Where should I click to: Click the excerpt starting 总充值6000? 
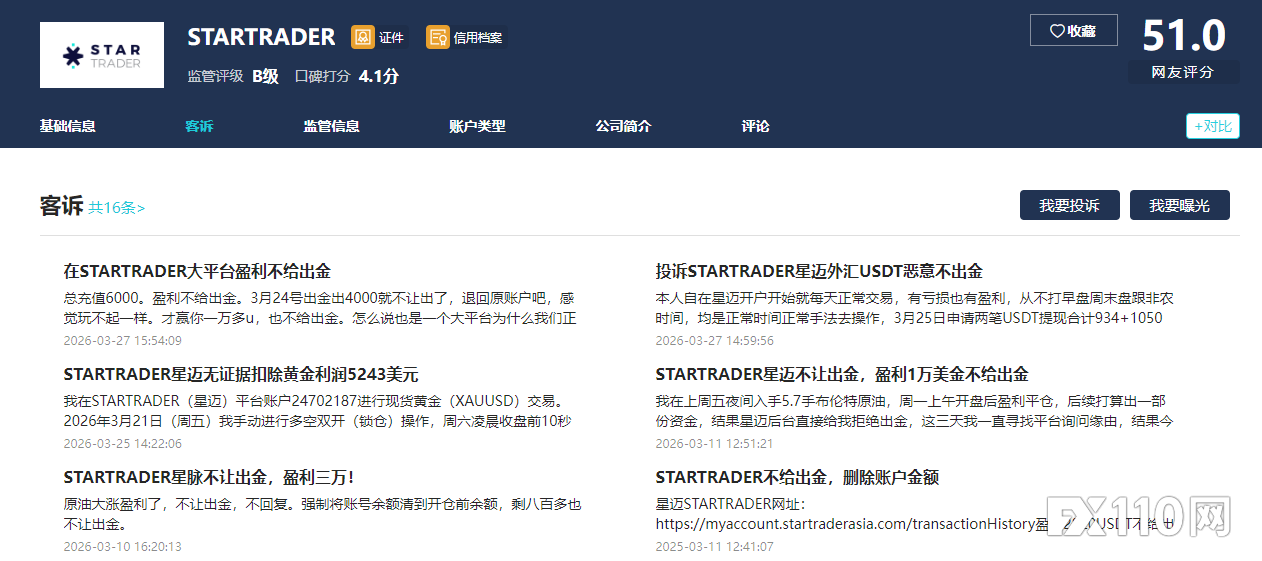pyautogui.click(x=320, y=308)
